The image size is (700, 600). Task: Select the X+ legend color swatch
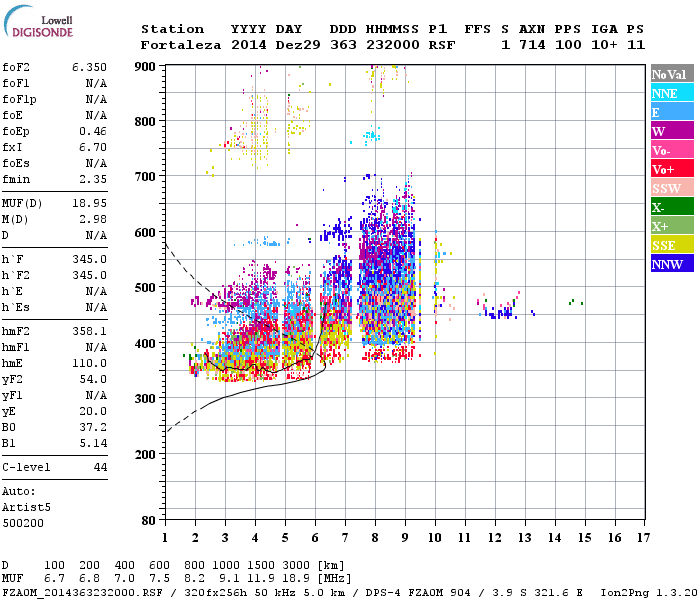click(672, 226)
